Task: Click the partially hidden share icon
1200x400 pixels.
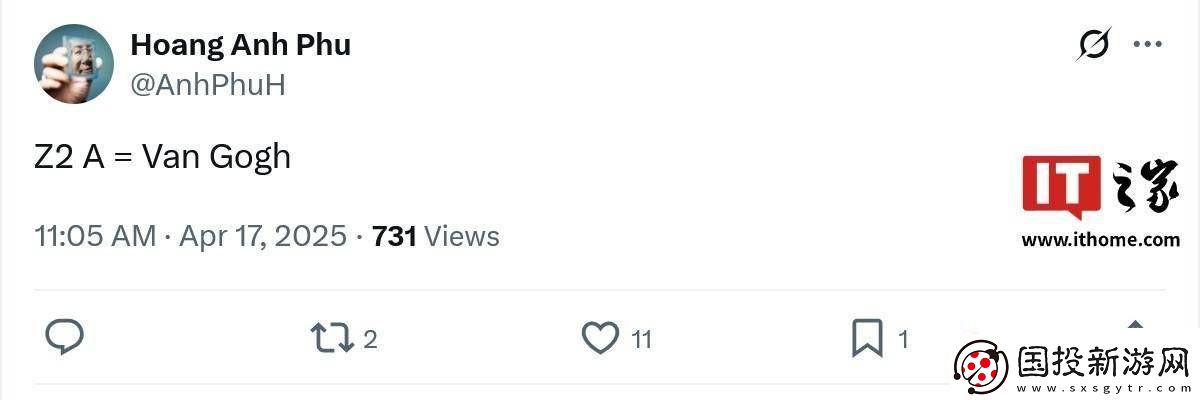Action: point(1135,325)
